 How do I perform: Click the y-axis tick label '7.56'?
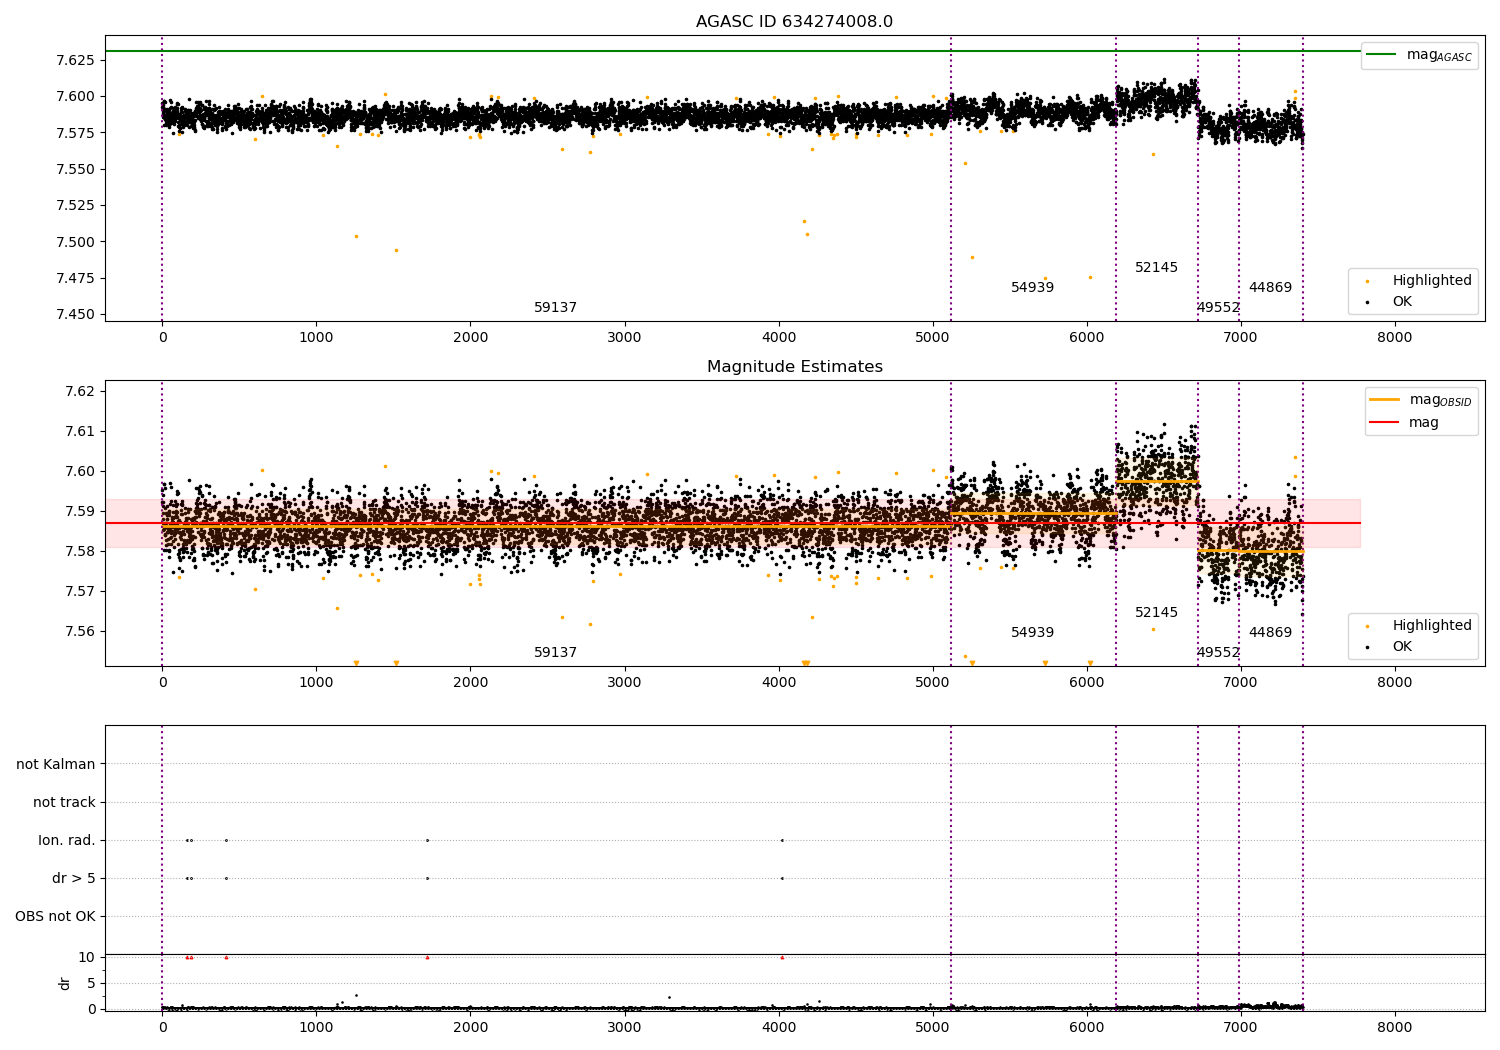tap(80, 631)
